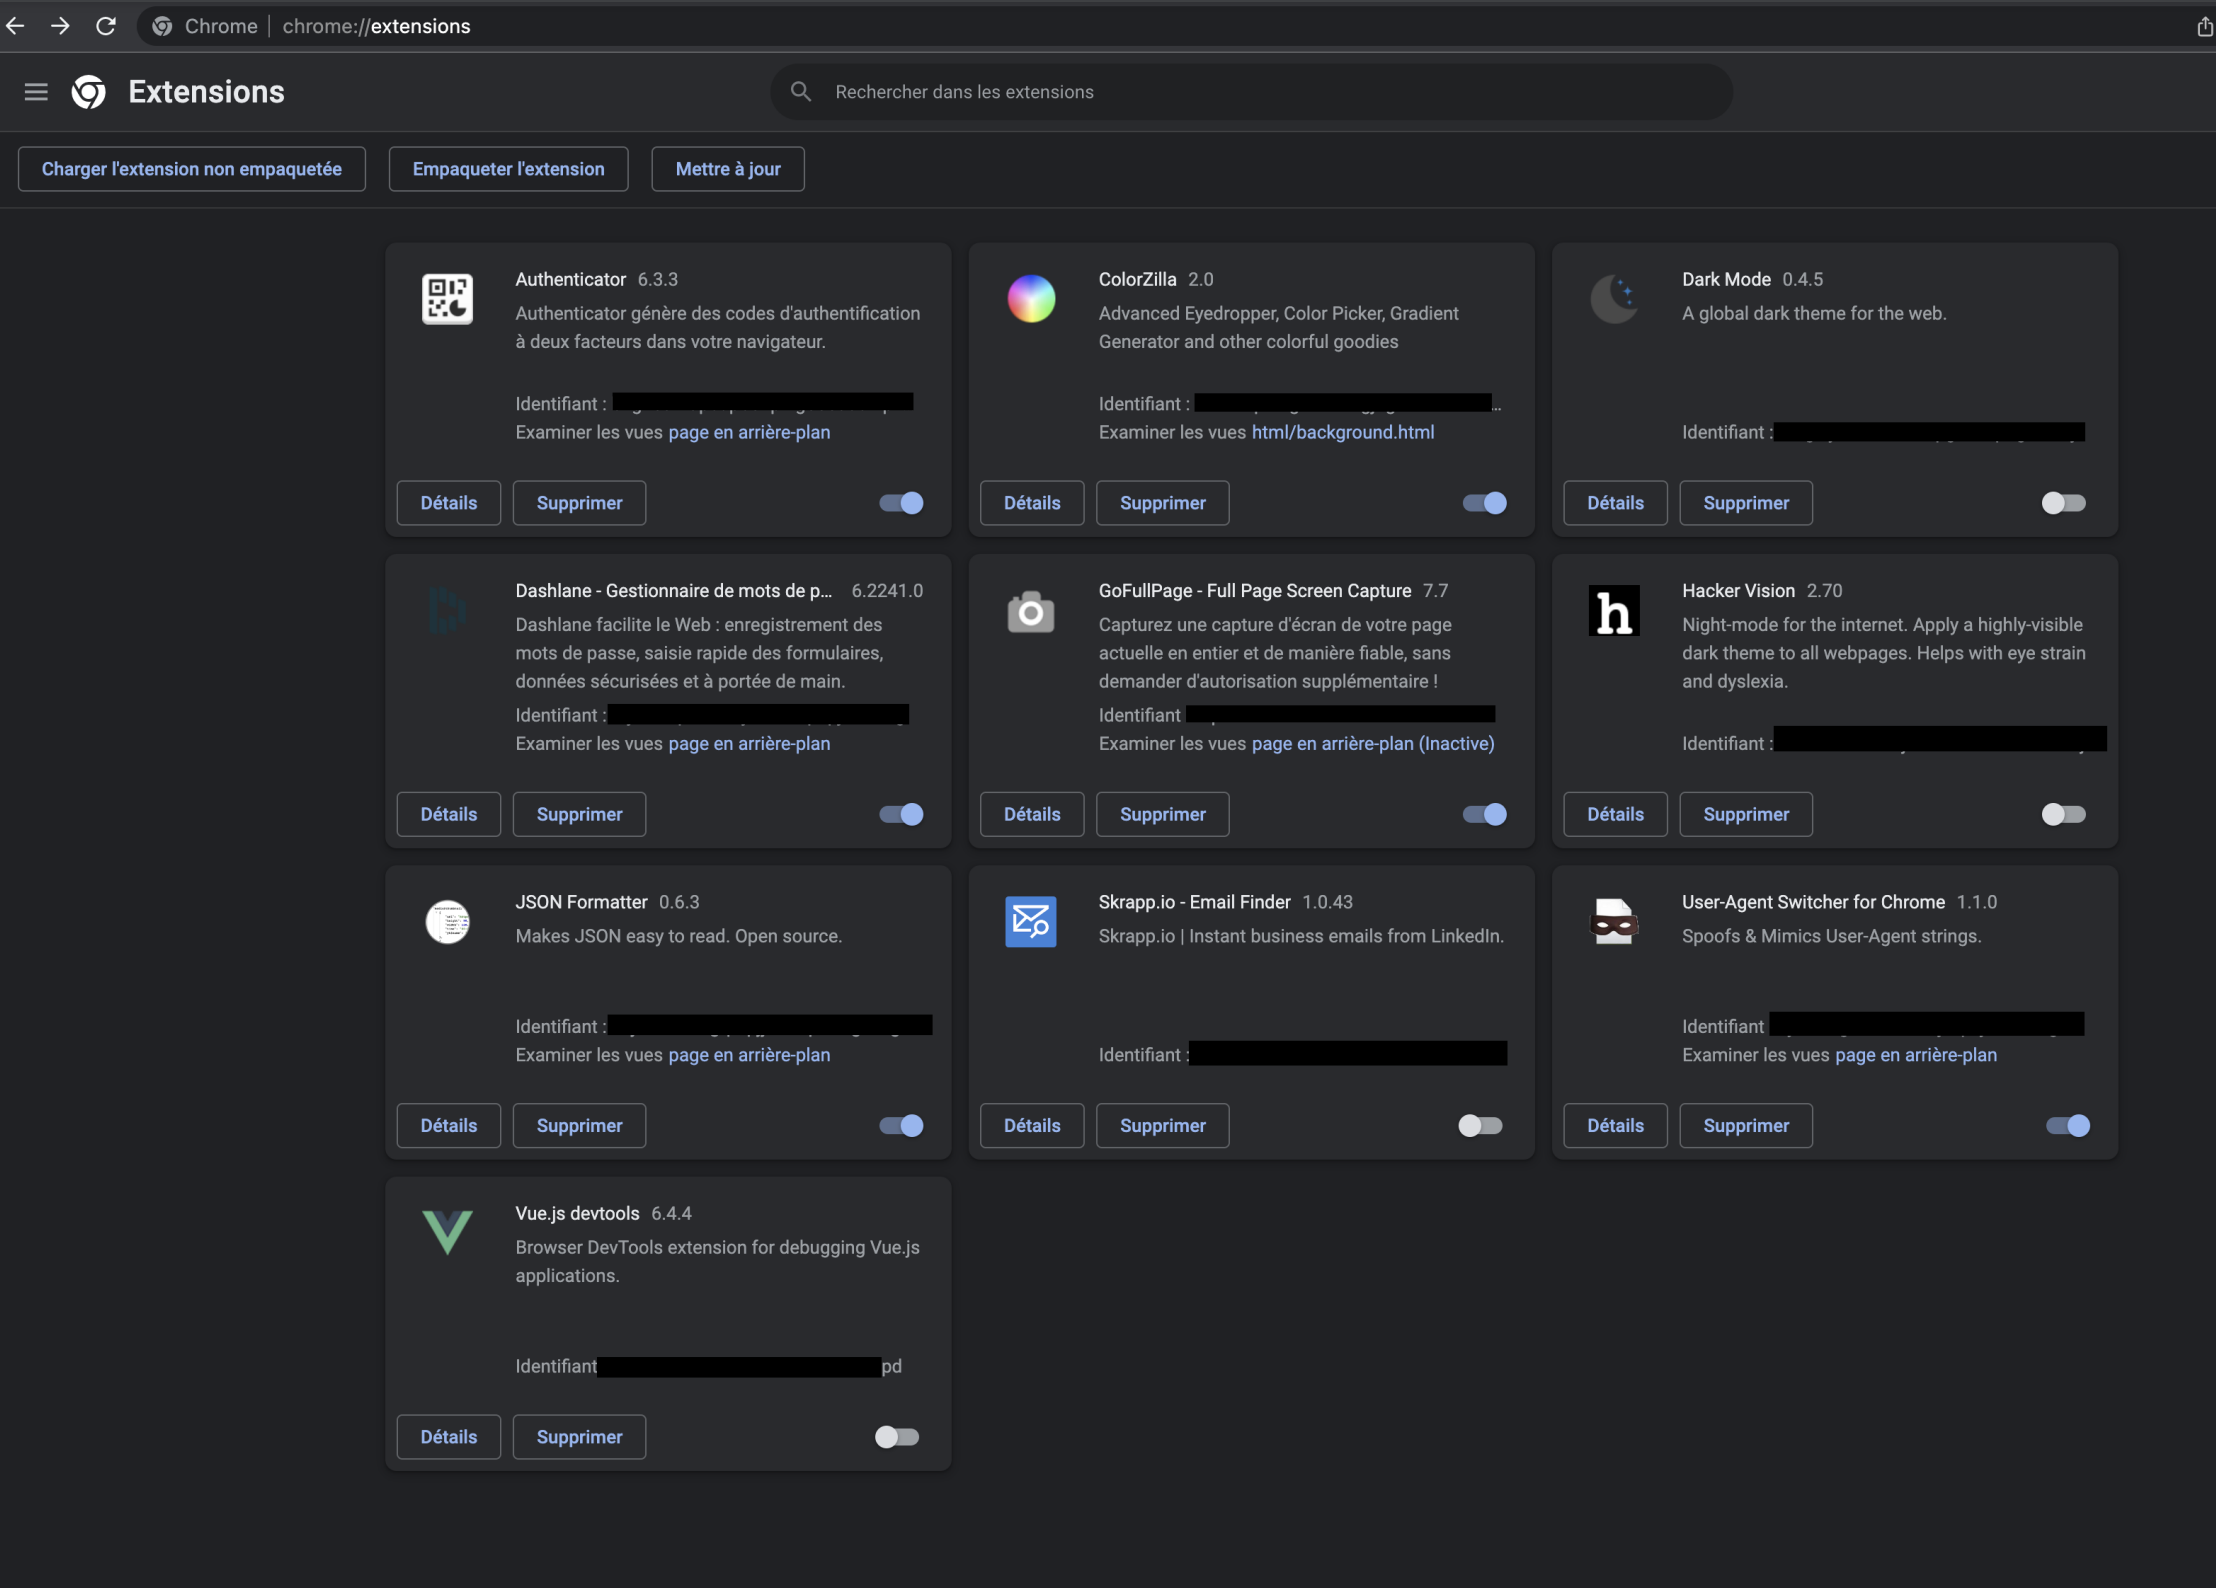The width and height of the screenshot is (2216, 1588).
Task: Open ColorZilla html/background.html link
Action: click(x=1343, y=432)
